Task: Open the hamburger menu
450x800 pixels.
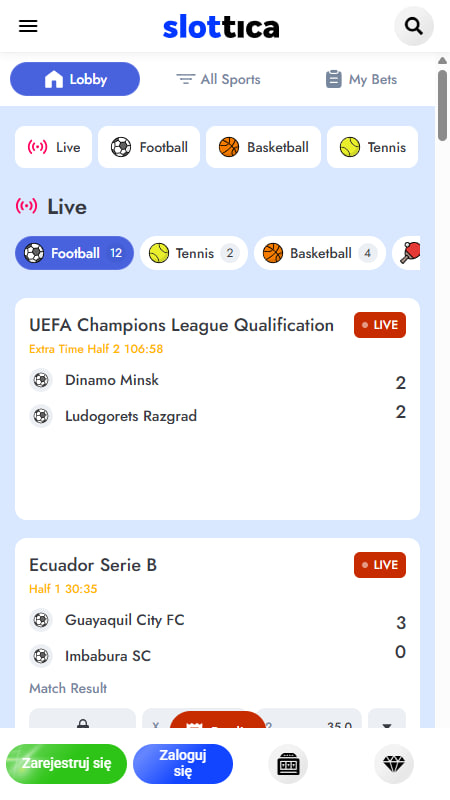Action: (28, 26)
